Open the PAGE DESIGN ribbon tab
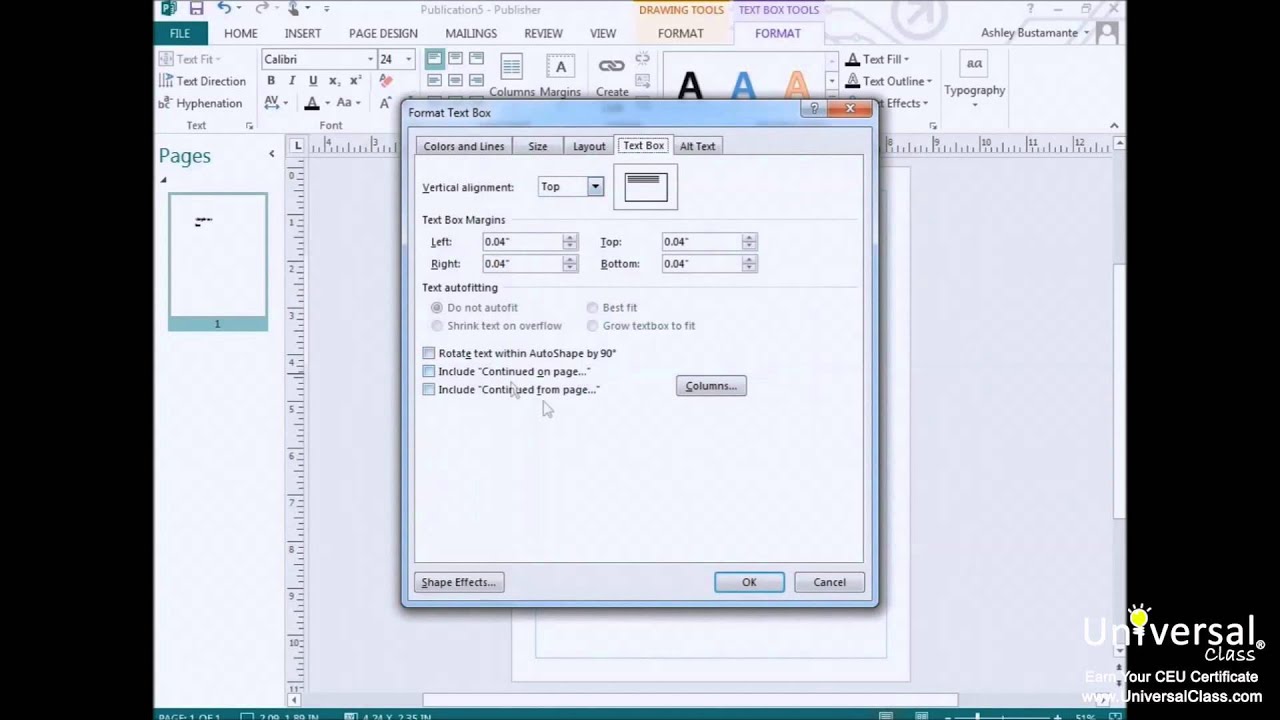The height and width of the screenshot is (720, 1280). click(x=383, y=33)
